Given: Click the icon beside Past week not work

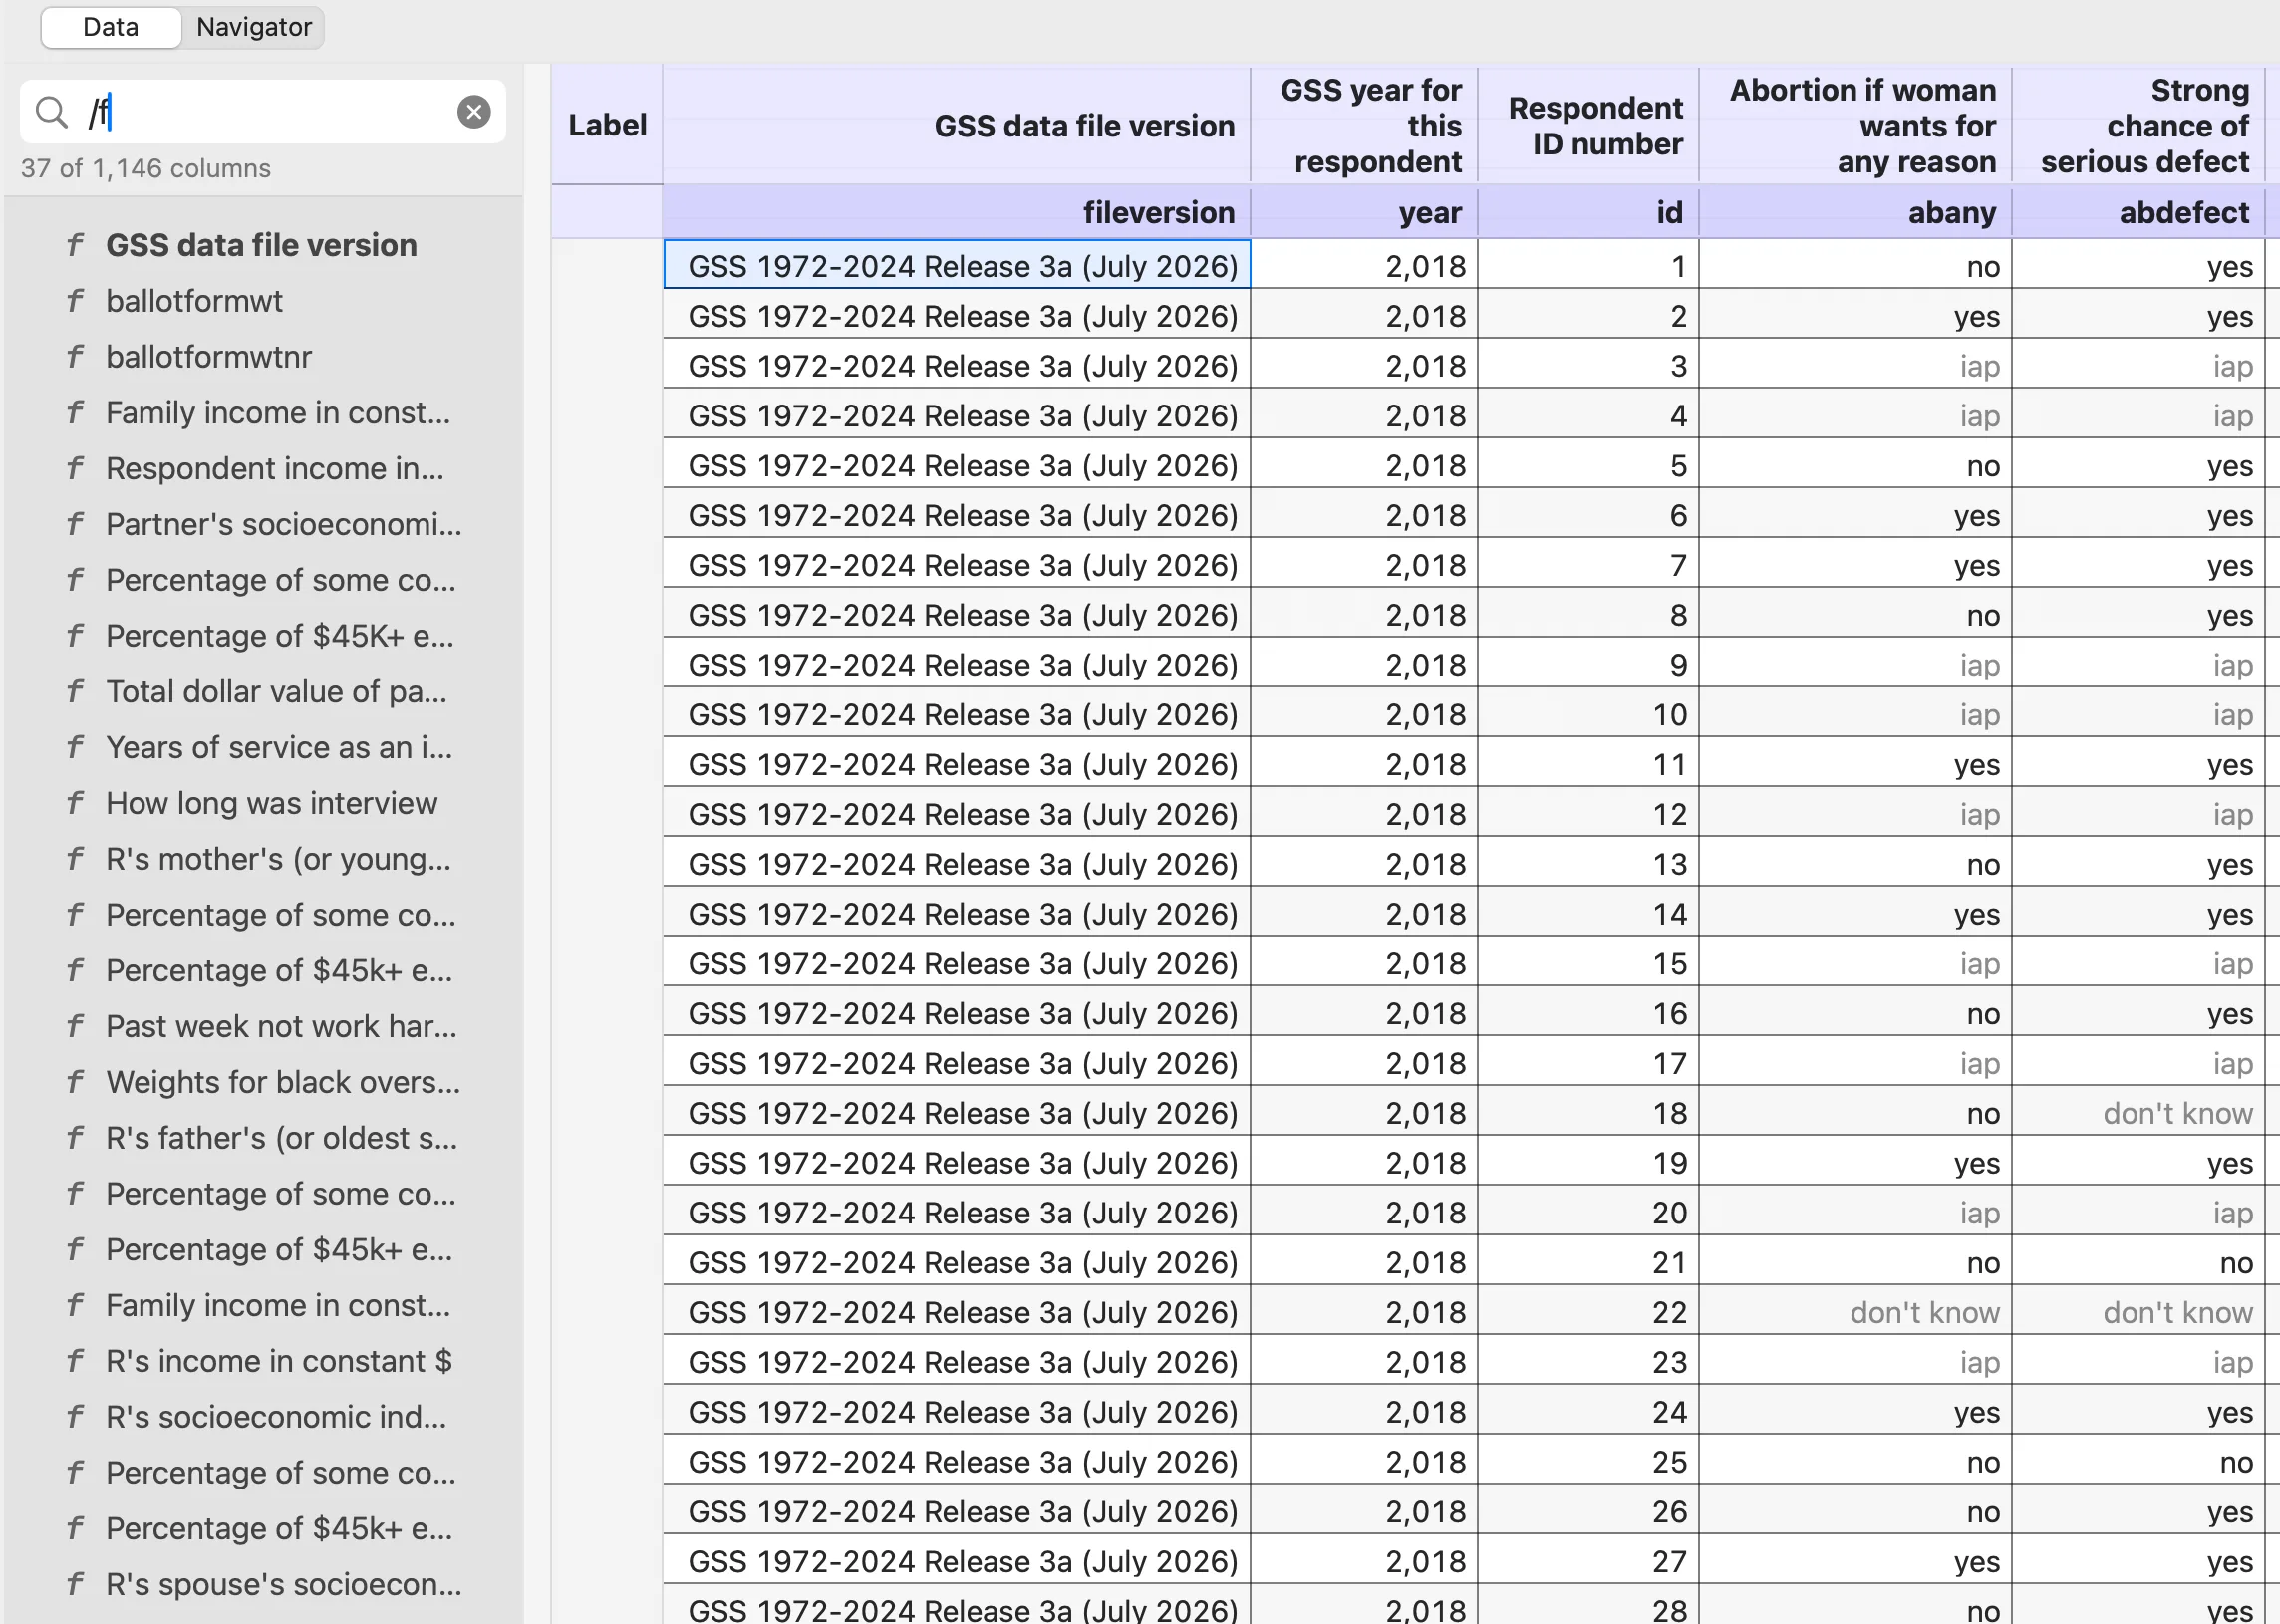Looking at the screenshot, I should click(76, 1026).
